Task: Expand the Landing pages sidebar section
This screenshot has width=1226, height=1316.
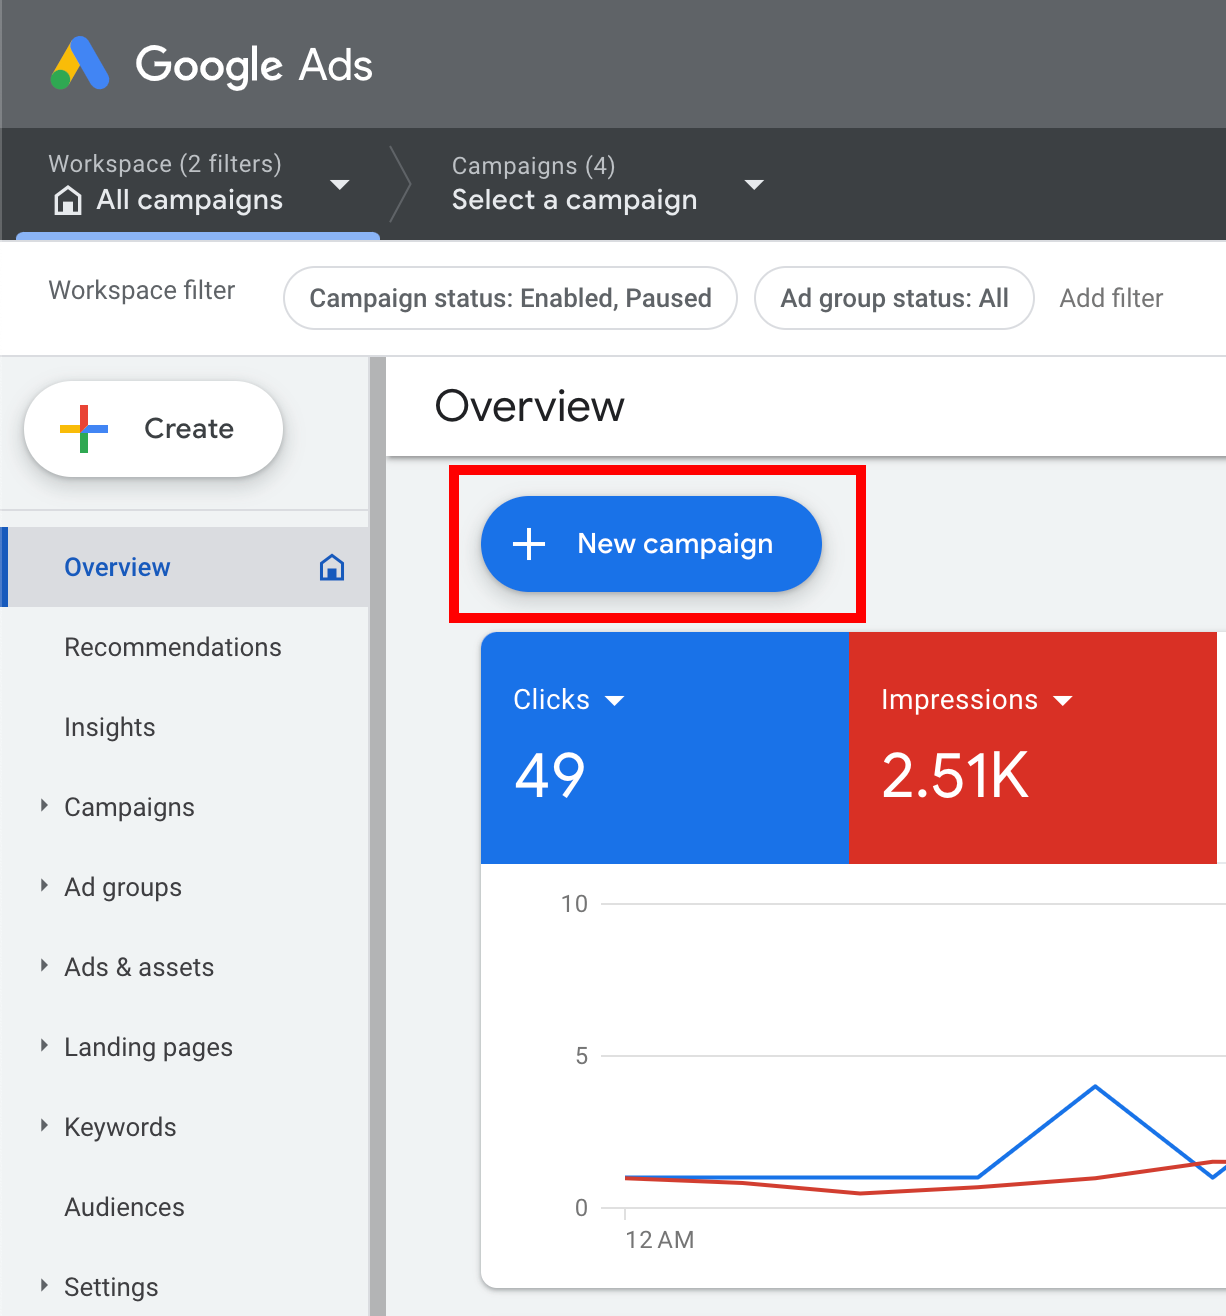Action: [44, 1045]
